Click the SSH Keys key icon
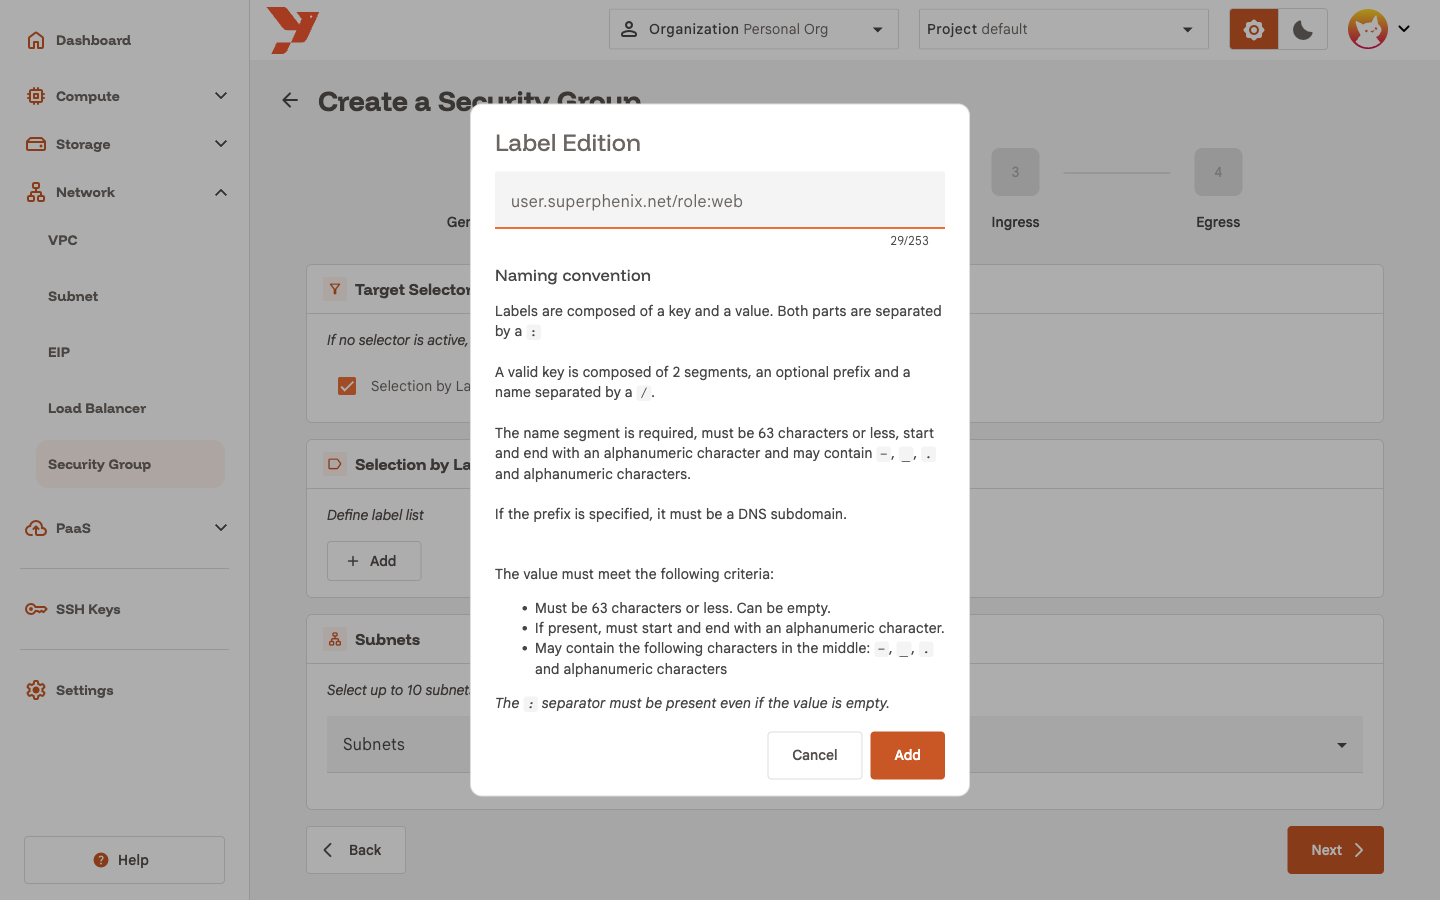Screen dimensions: 1440x900 click(36, 609)
